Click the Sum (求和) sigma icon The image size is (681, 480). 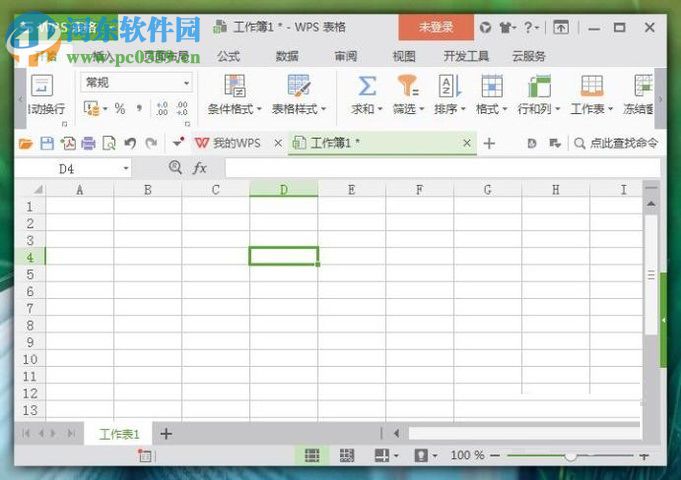point(367,86)
